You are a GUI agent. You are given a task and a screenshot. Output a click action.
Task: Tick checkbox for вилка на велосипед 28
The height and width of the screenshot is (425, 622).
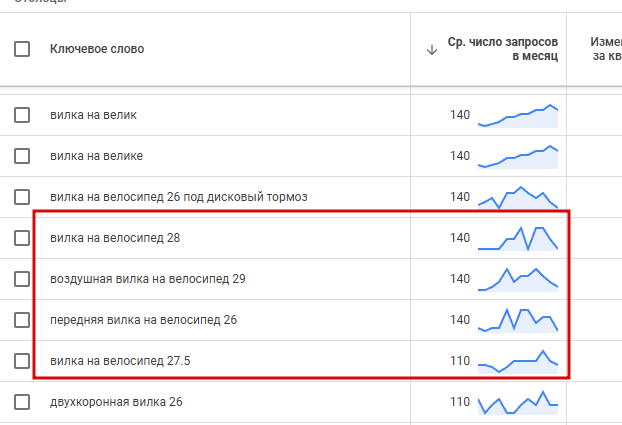pos(22,238)
